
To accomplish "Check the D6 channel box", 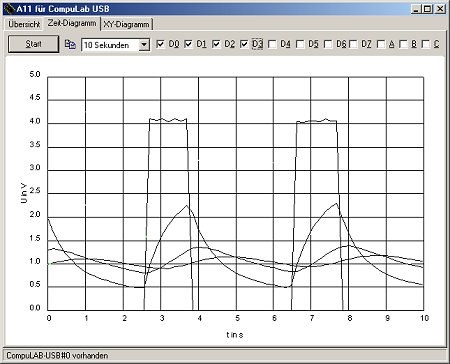I will pyautogui.click(x=328, y=44).
